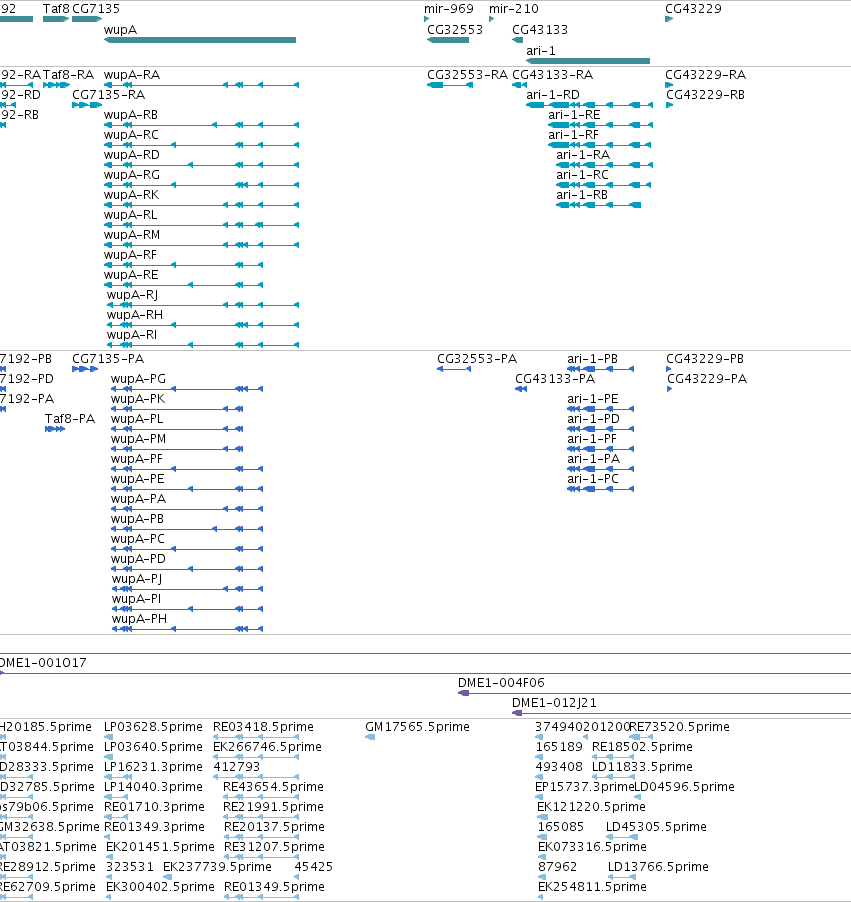Click the Taf8 gene label
Image resolution: width=851 pixels, height=902 pixels.
56,9
